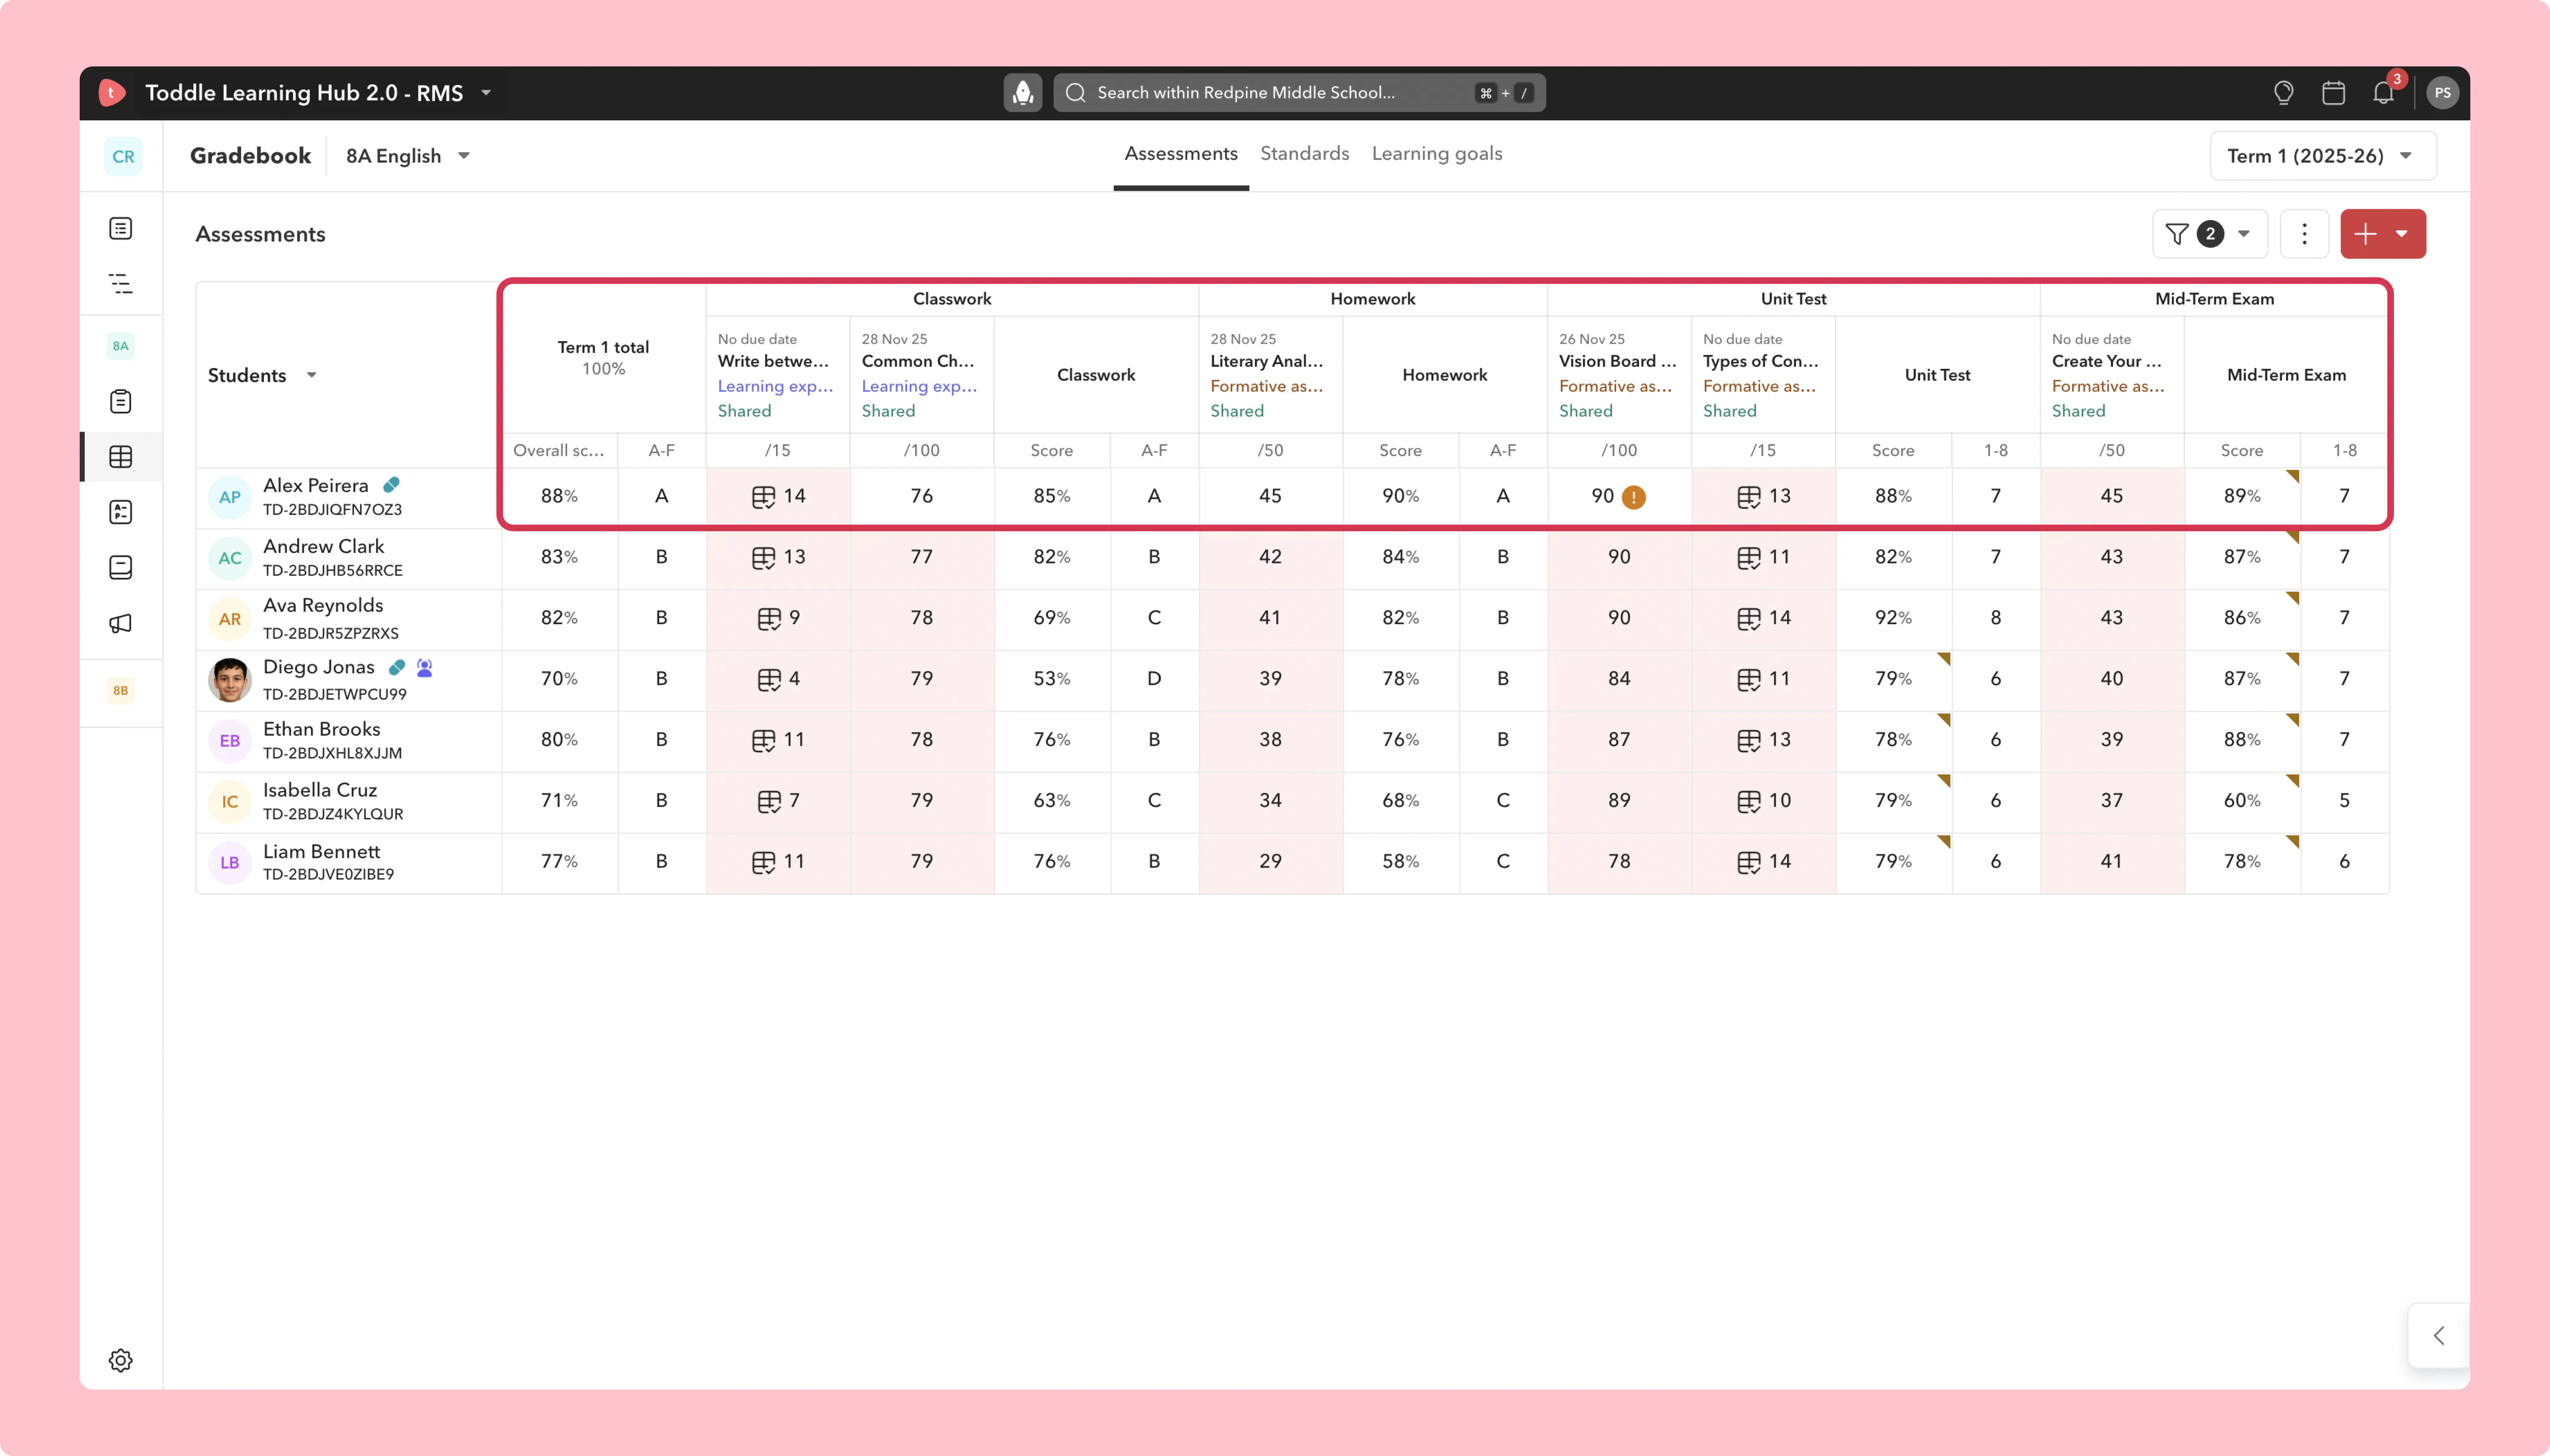
Task: Click the rubric icon in Diego Jonas's Types of Con cell
Action: pos(1749,680)
